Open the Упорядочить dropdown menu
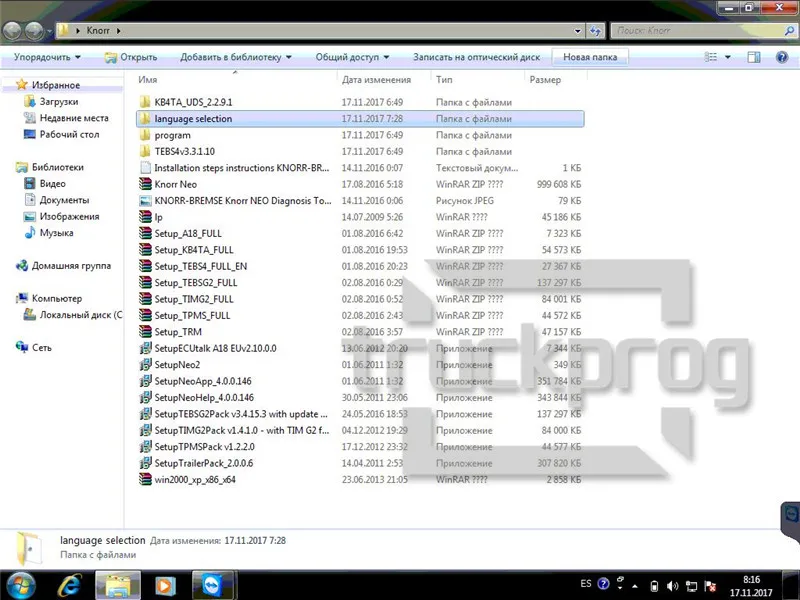The width and height of the screenshot is (800, 600). [47, 57]
